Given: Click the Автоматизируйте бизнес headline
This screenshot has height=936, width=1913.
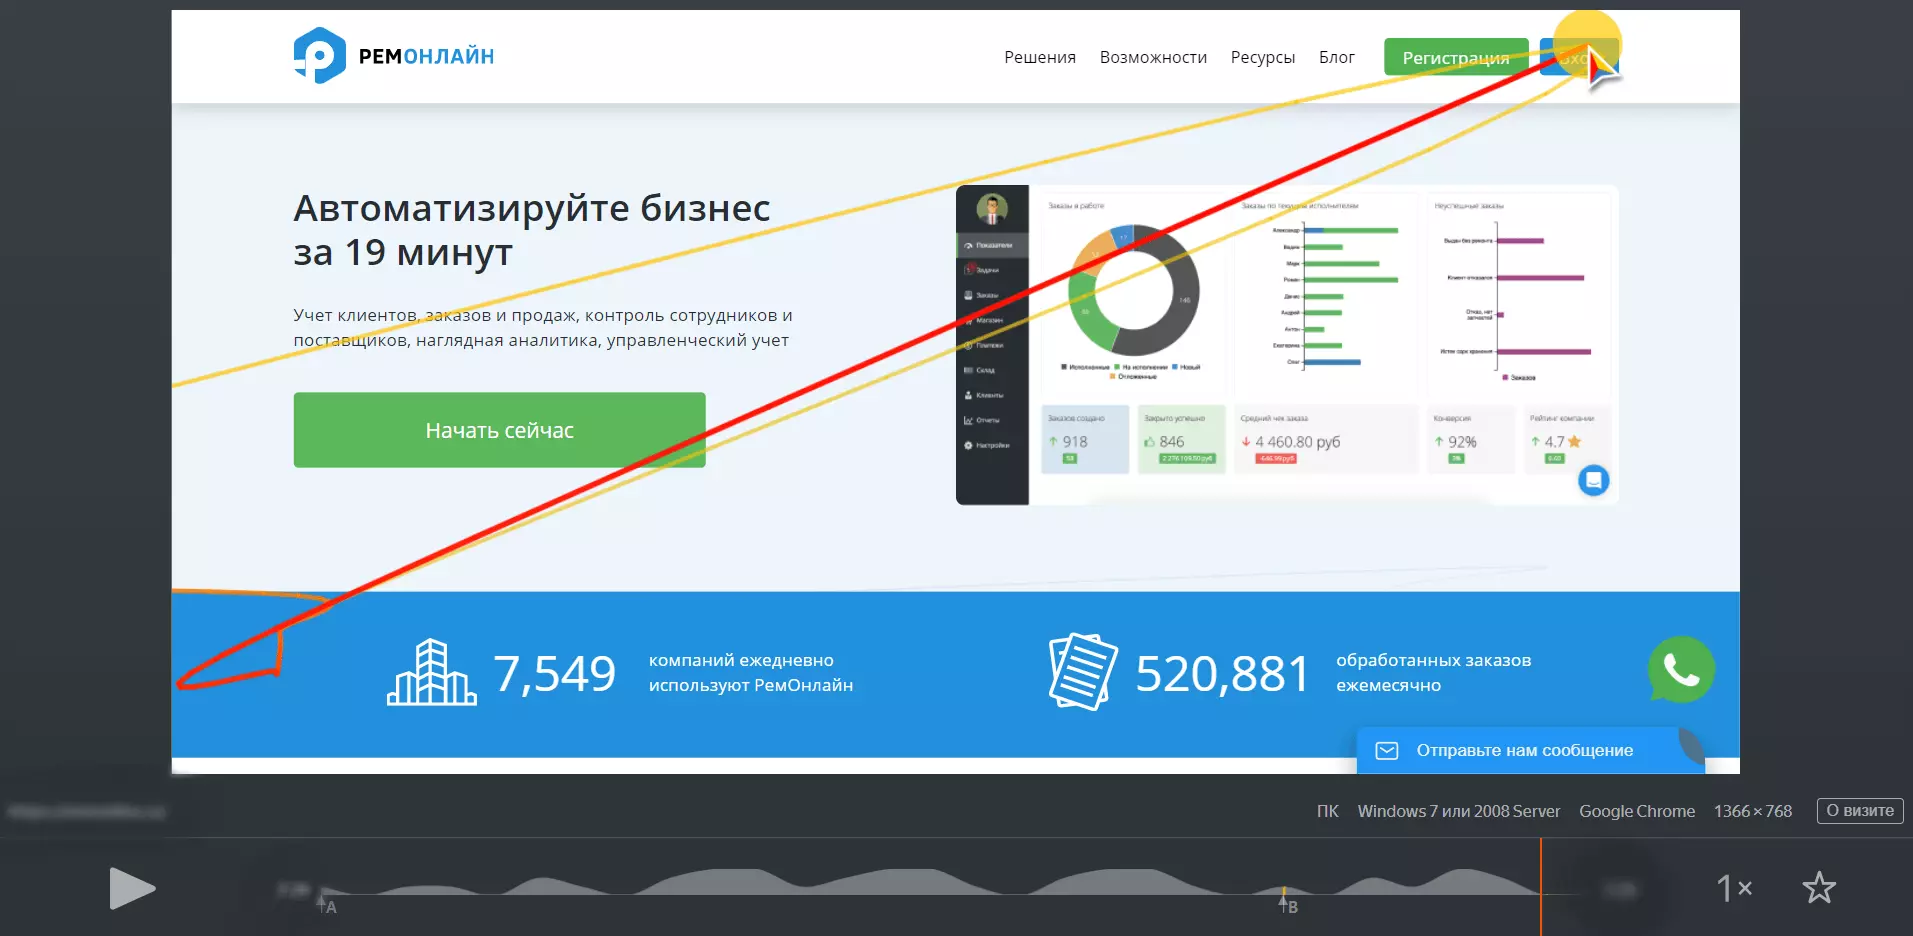Looking at the screenshot, I should coord(532,230).
